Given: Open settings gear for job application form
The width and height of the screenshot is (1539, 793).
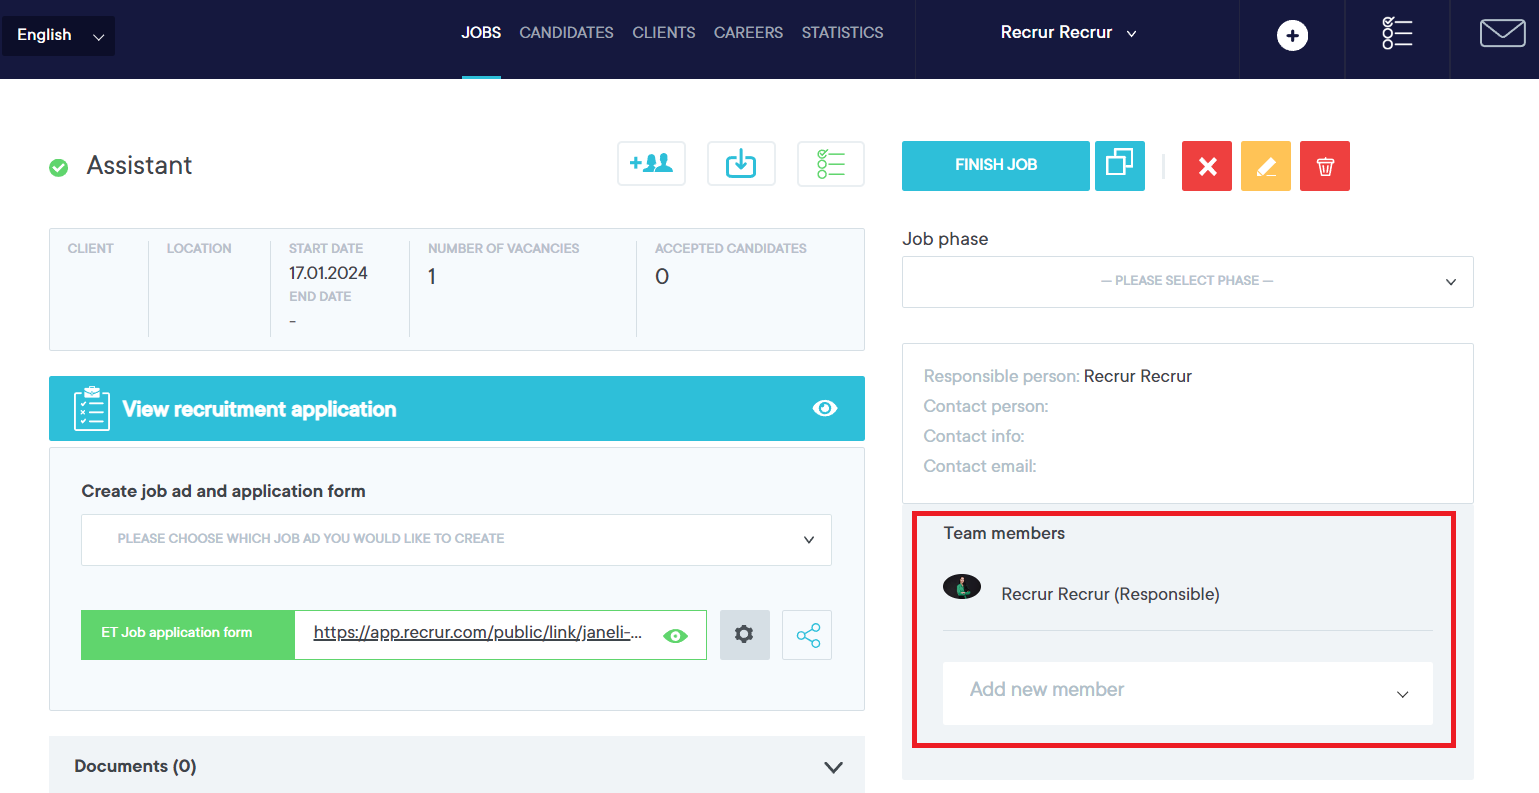Looking at the screenshot, I should pos(744,634).
